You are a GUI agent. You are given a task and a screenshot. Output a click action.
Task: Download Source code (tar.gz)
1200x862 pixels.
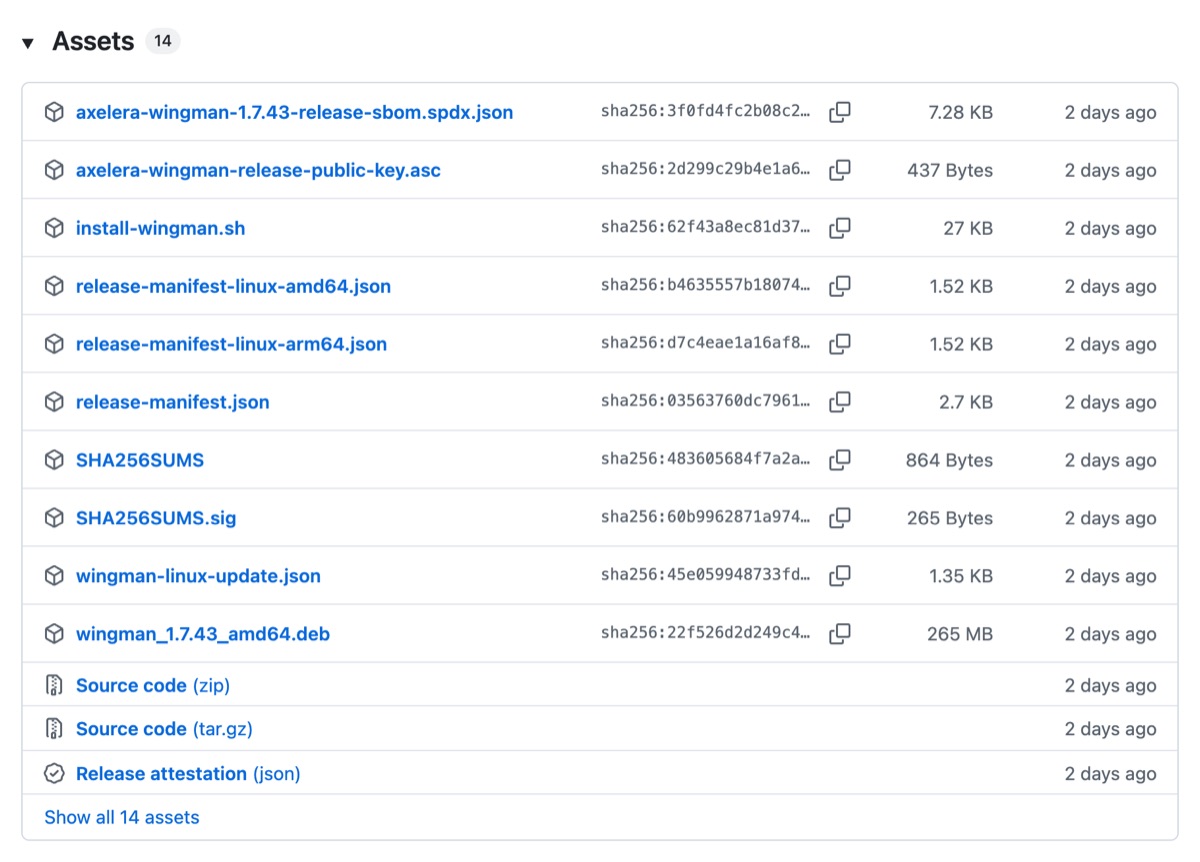[164, 729]
